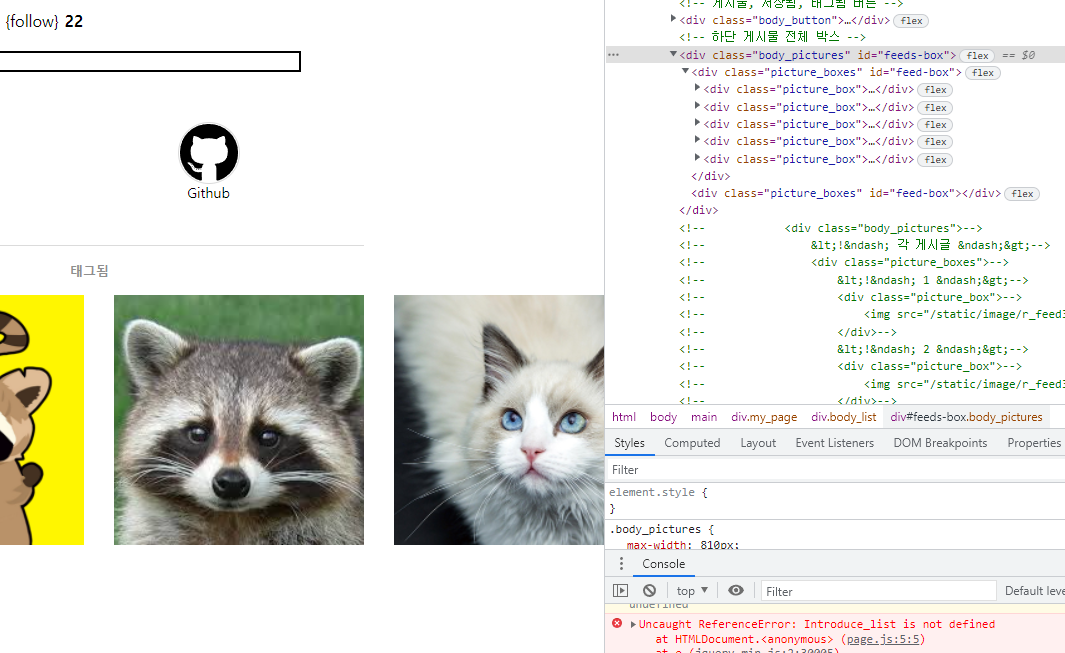Click the .body_pictures selector in Styles
The image size is (1065, 653).
655,529
